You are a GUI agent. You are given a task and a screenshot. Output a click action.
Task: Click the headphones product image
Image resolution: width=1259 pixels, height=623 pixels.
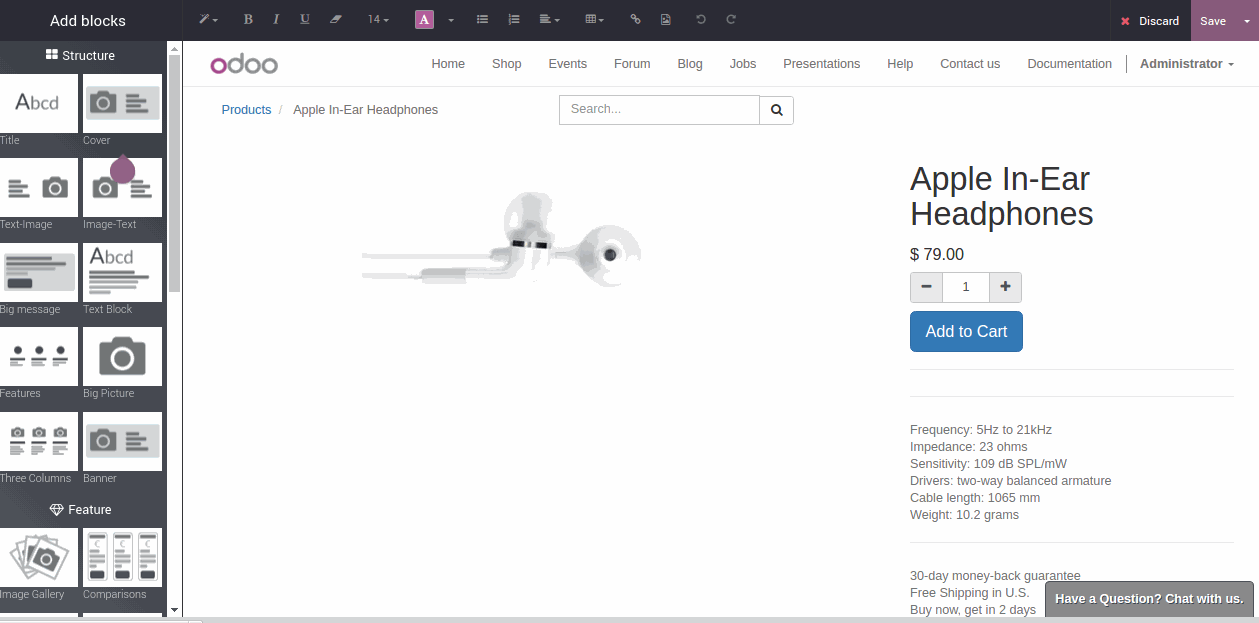click(x=501, y=242)
